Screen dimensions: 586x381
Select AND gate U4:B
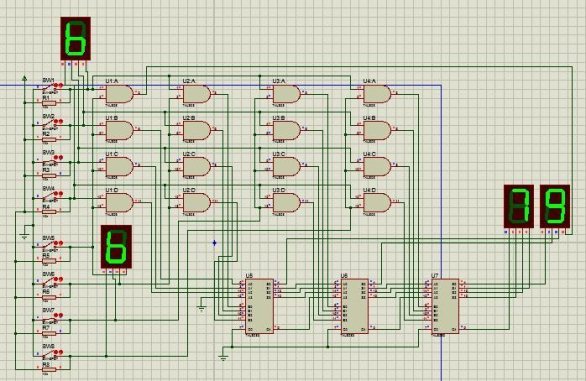377,130
